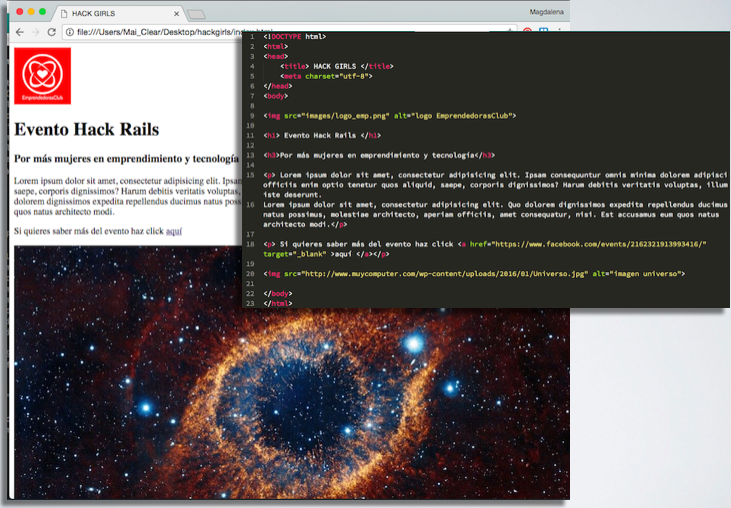Click alt="imagen universo" attribute in code

click(636, 274)
